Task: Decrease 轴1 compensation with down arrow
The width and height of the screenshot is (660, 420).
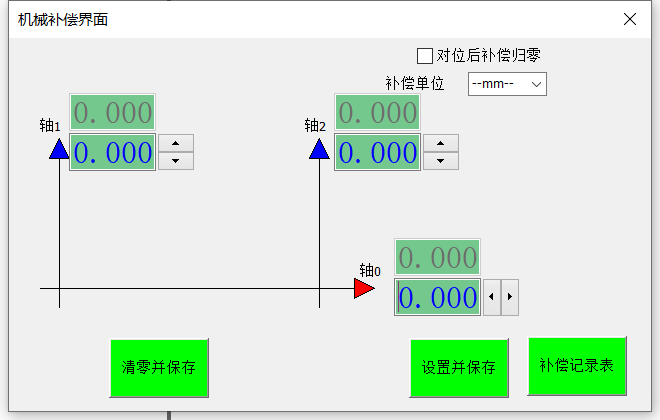Action: tap(176, 161)
